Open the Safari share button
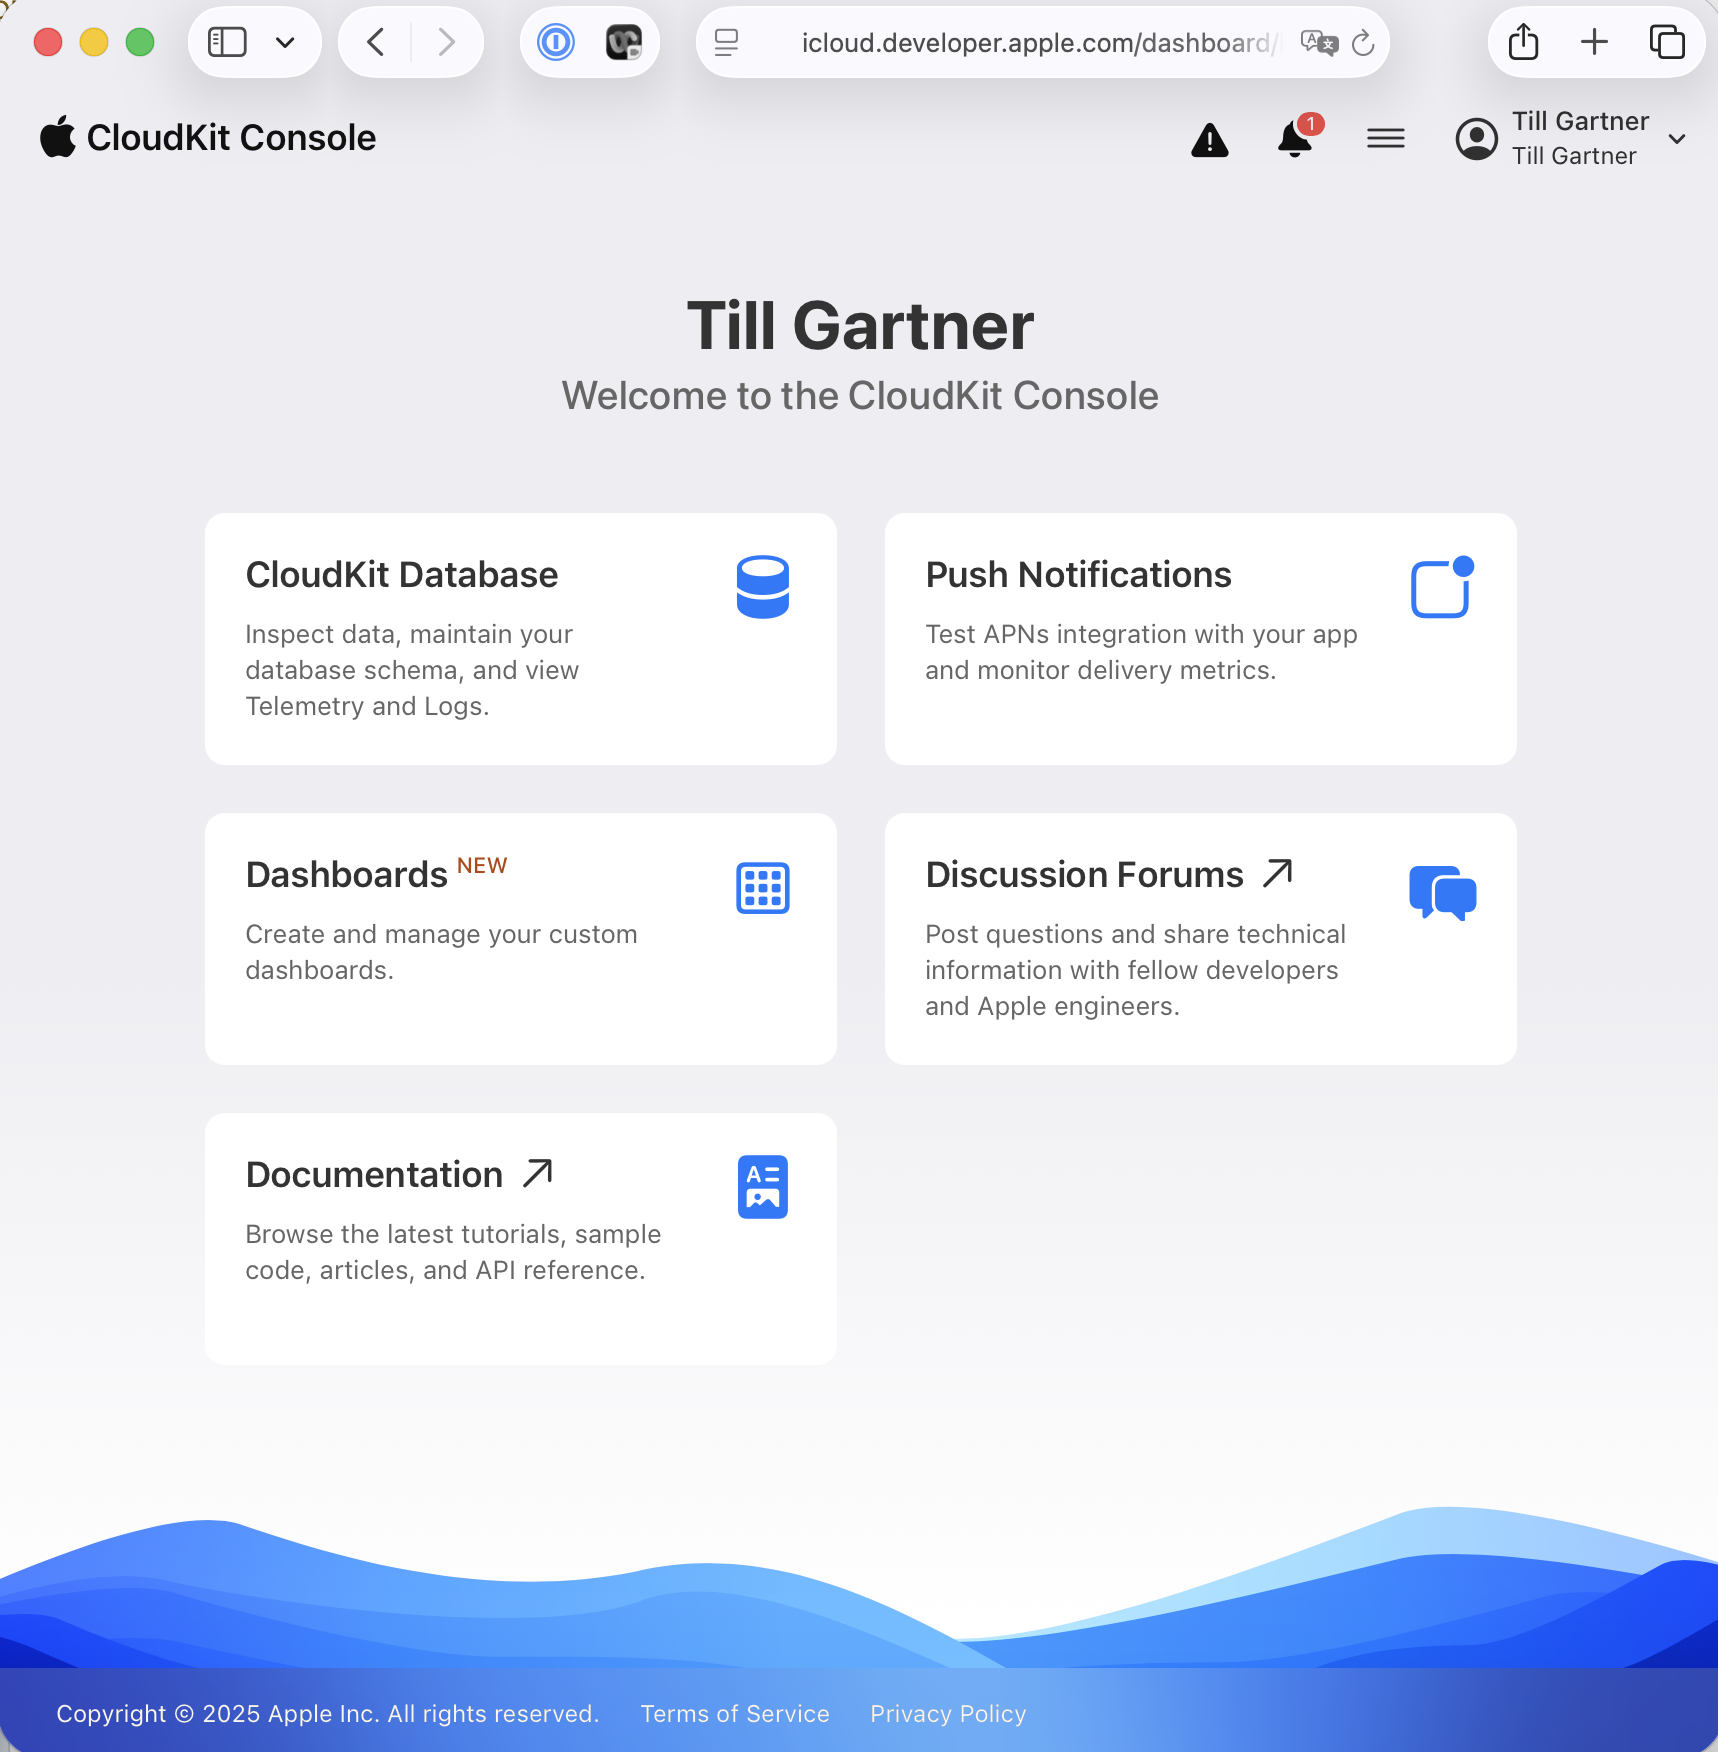This screenshot has width=1718, height=1752. coord(1523,42)
